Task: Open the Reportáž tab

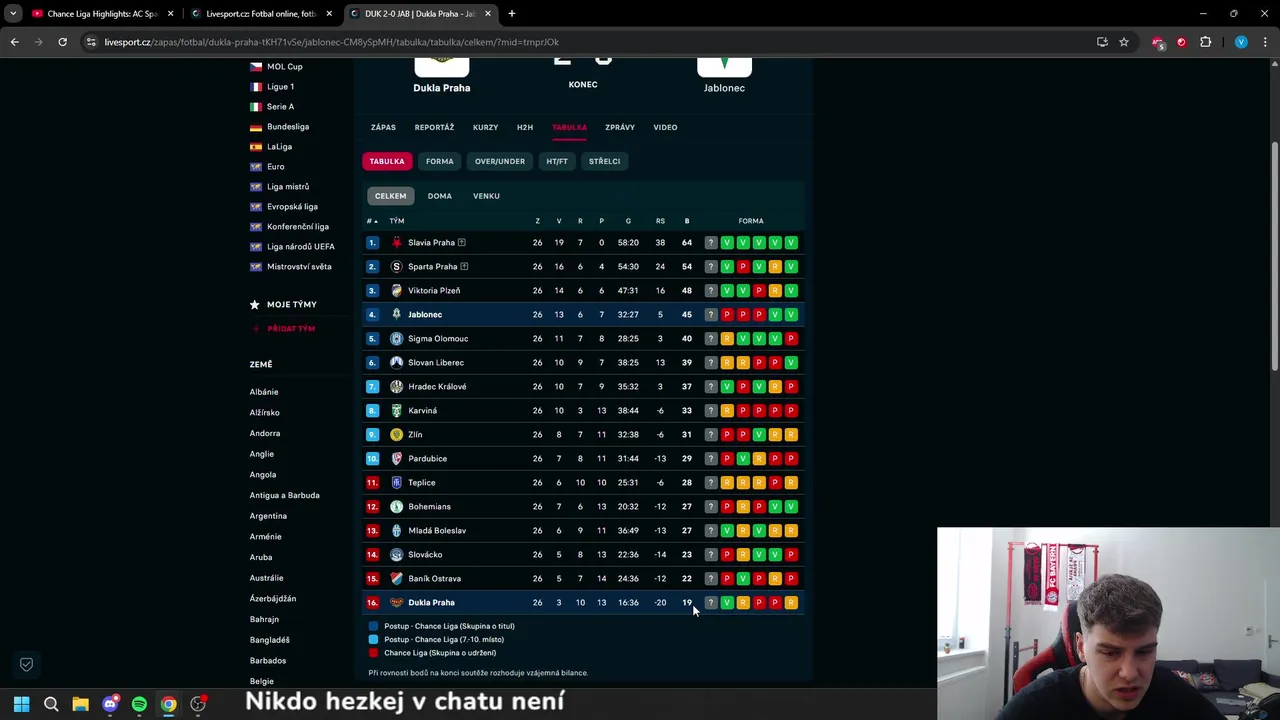Action: click(434, 127)
